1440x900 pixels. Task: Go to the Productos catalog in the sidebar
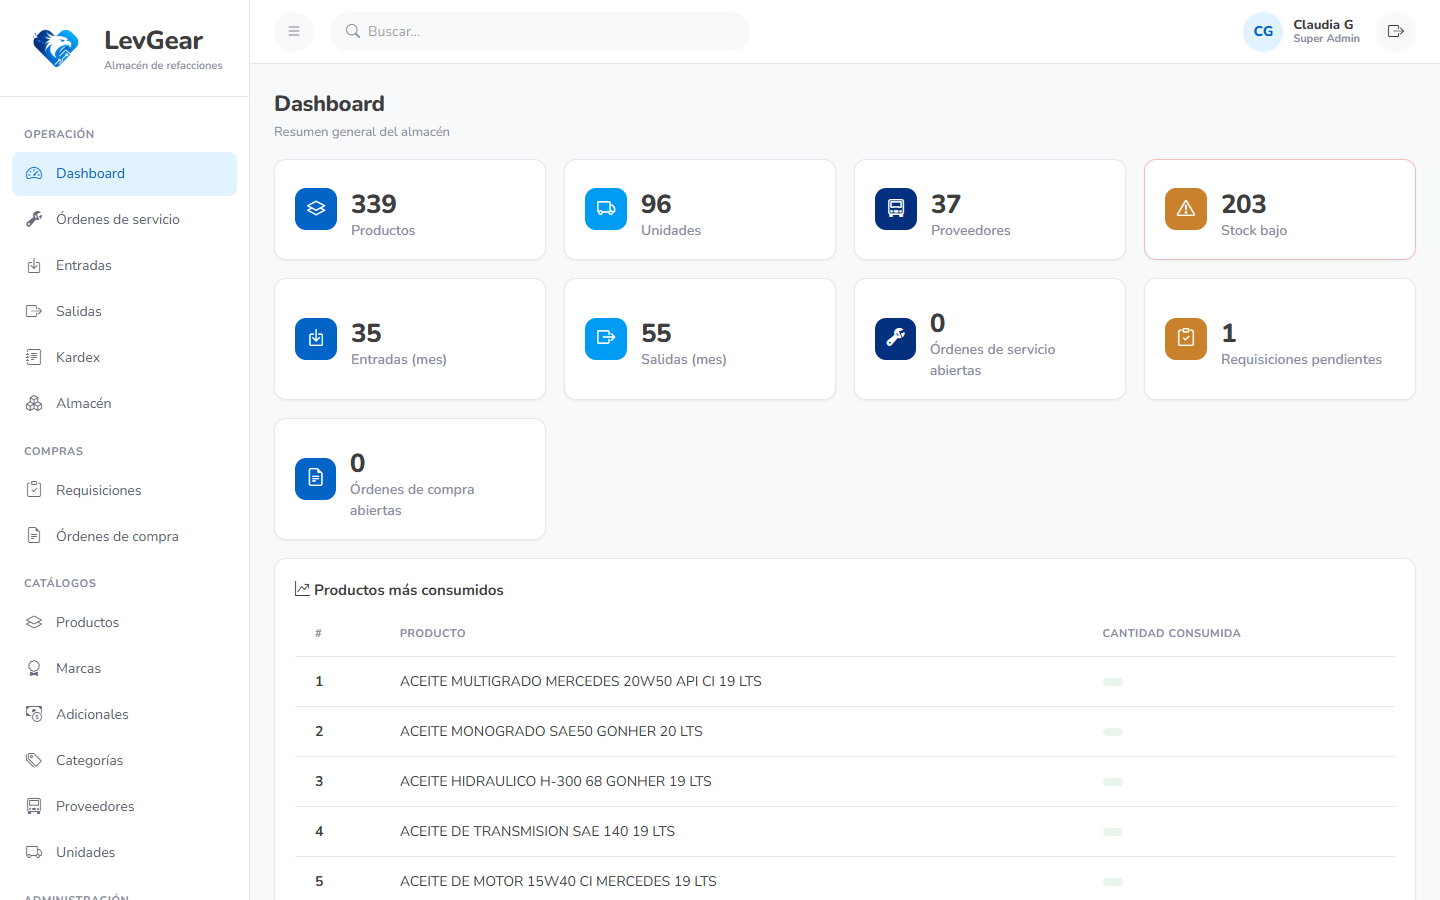[x=124, y=622]
